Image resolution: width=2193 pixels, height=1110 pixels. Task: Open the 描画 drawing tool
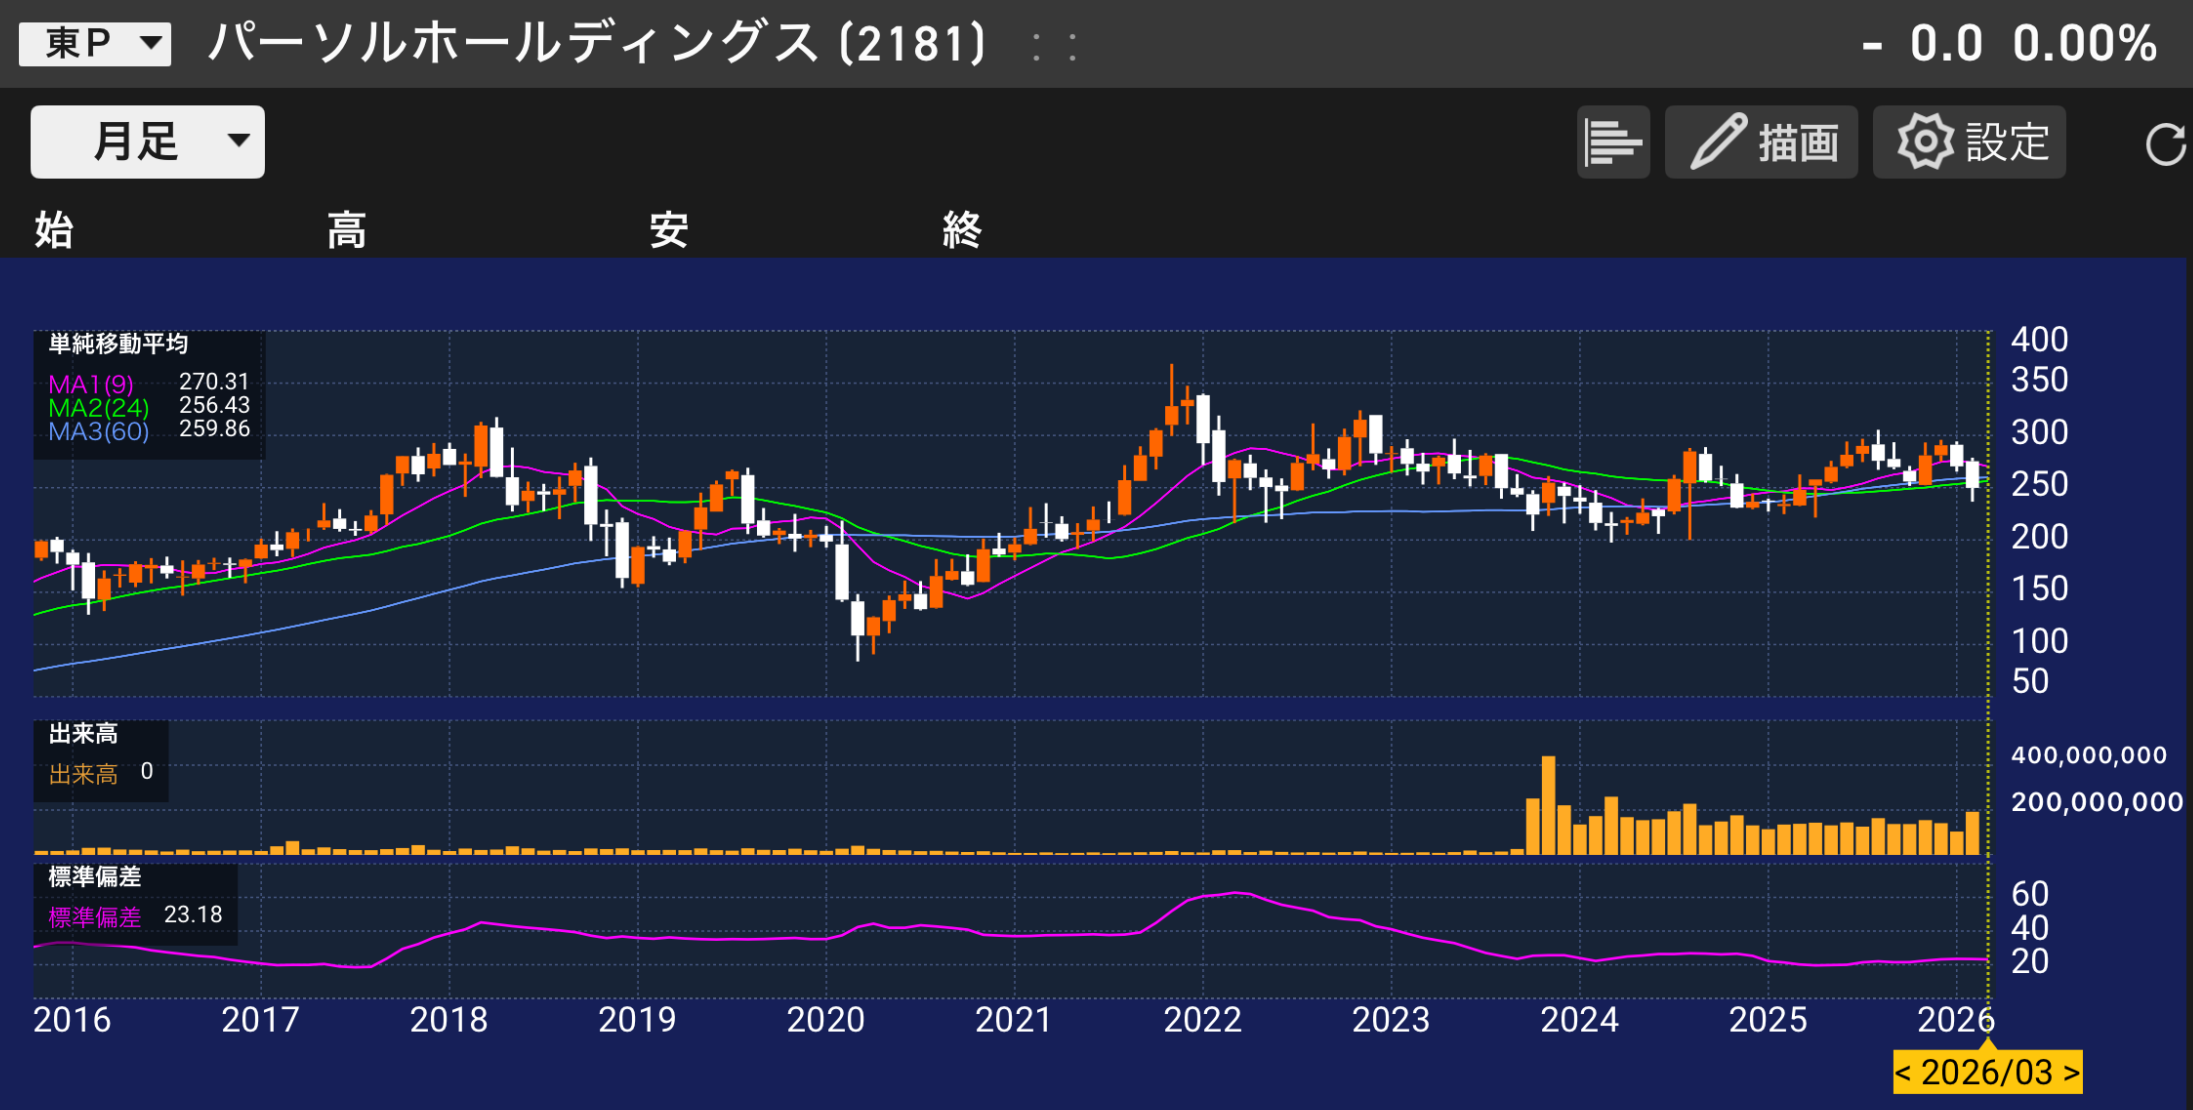click(x=1760, y=142)
